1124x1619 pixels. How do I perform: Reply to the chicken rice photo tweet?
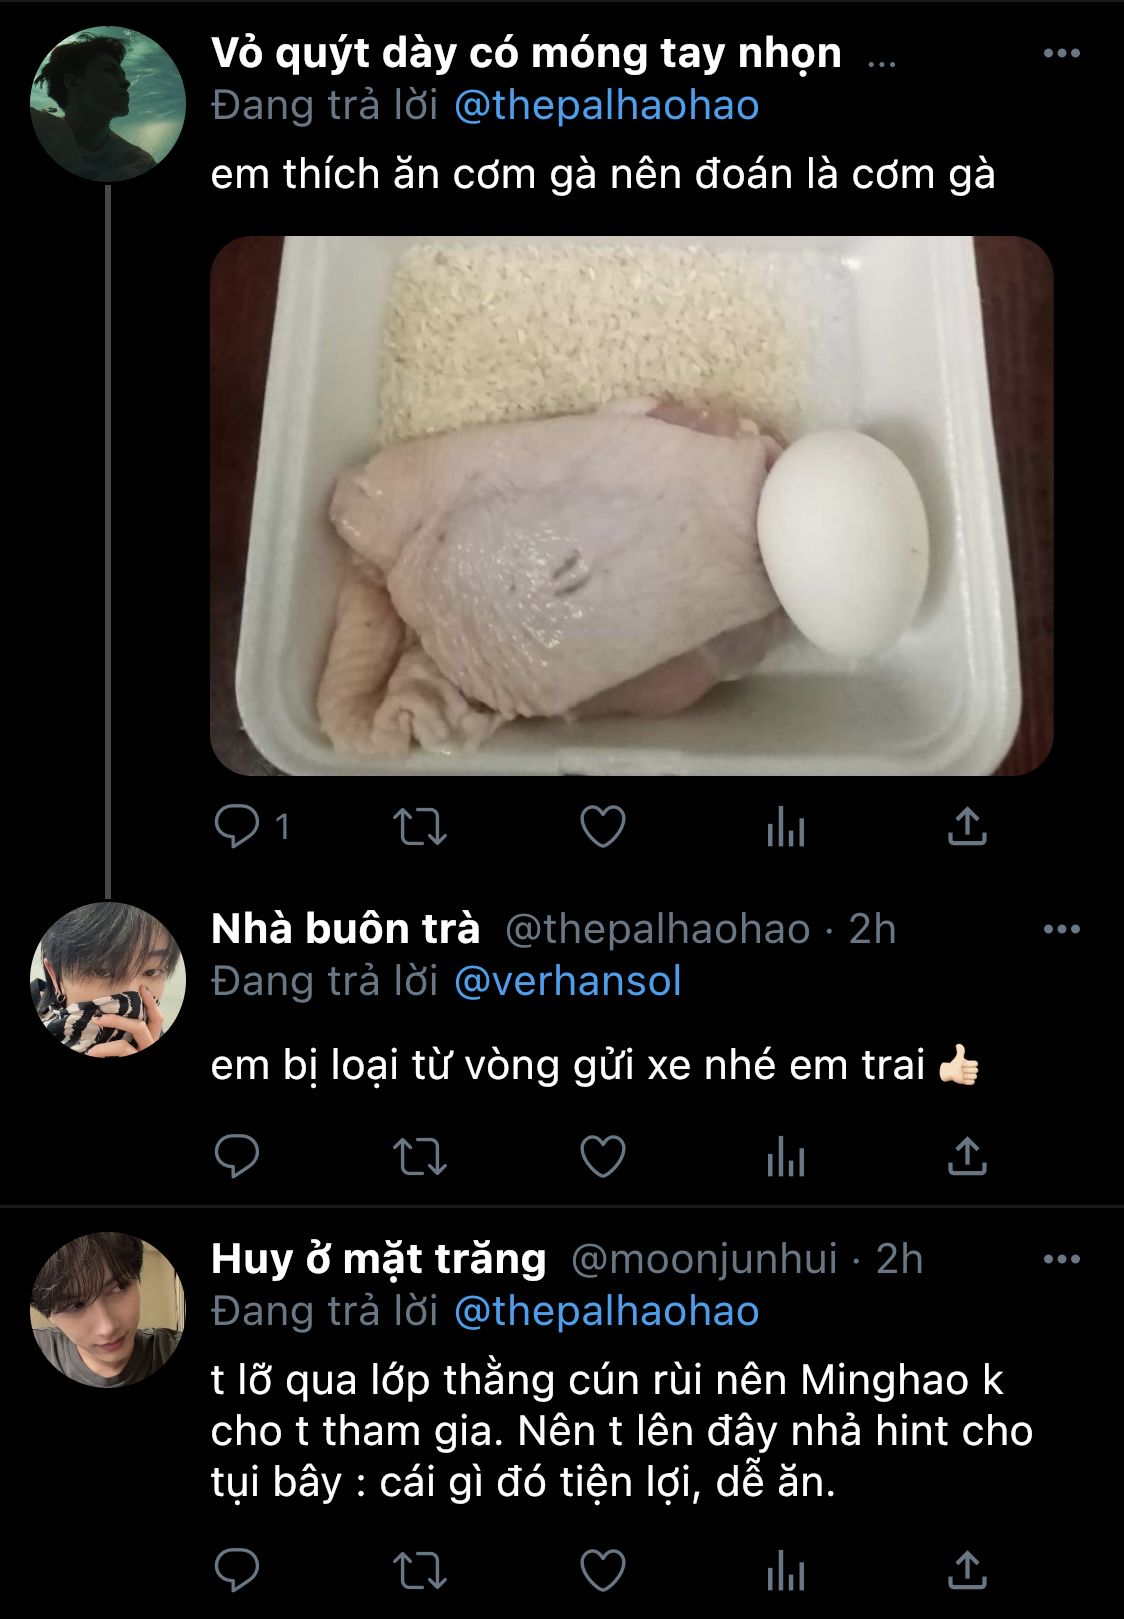(x=238, y=827)
